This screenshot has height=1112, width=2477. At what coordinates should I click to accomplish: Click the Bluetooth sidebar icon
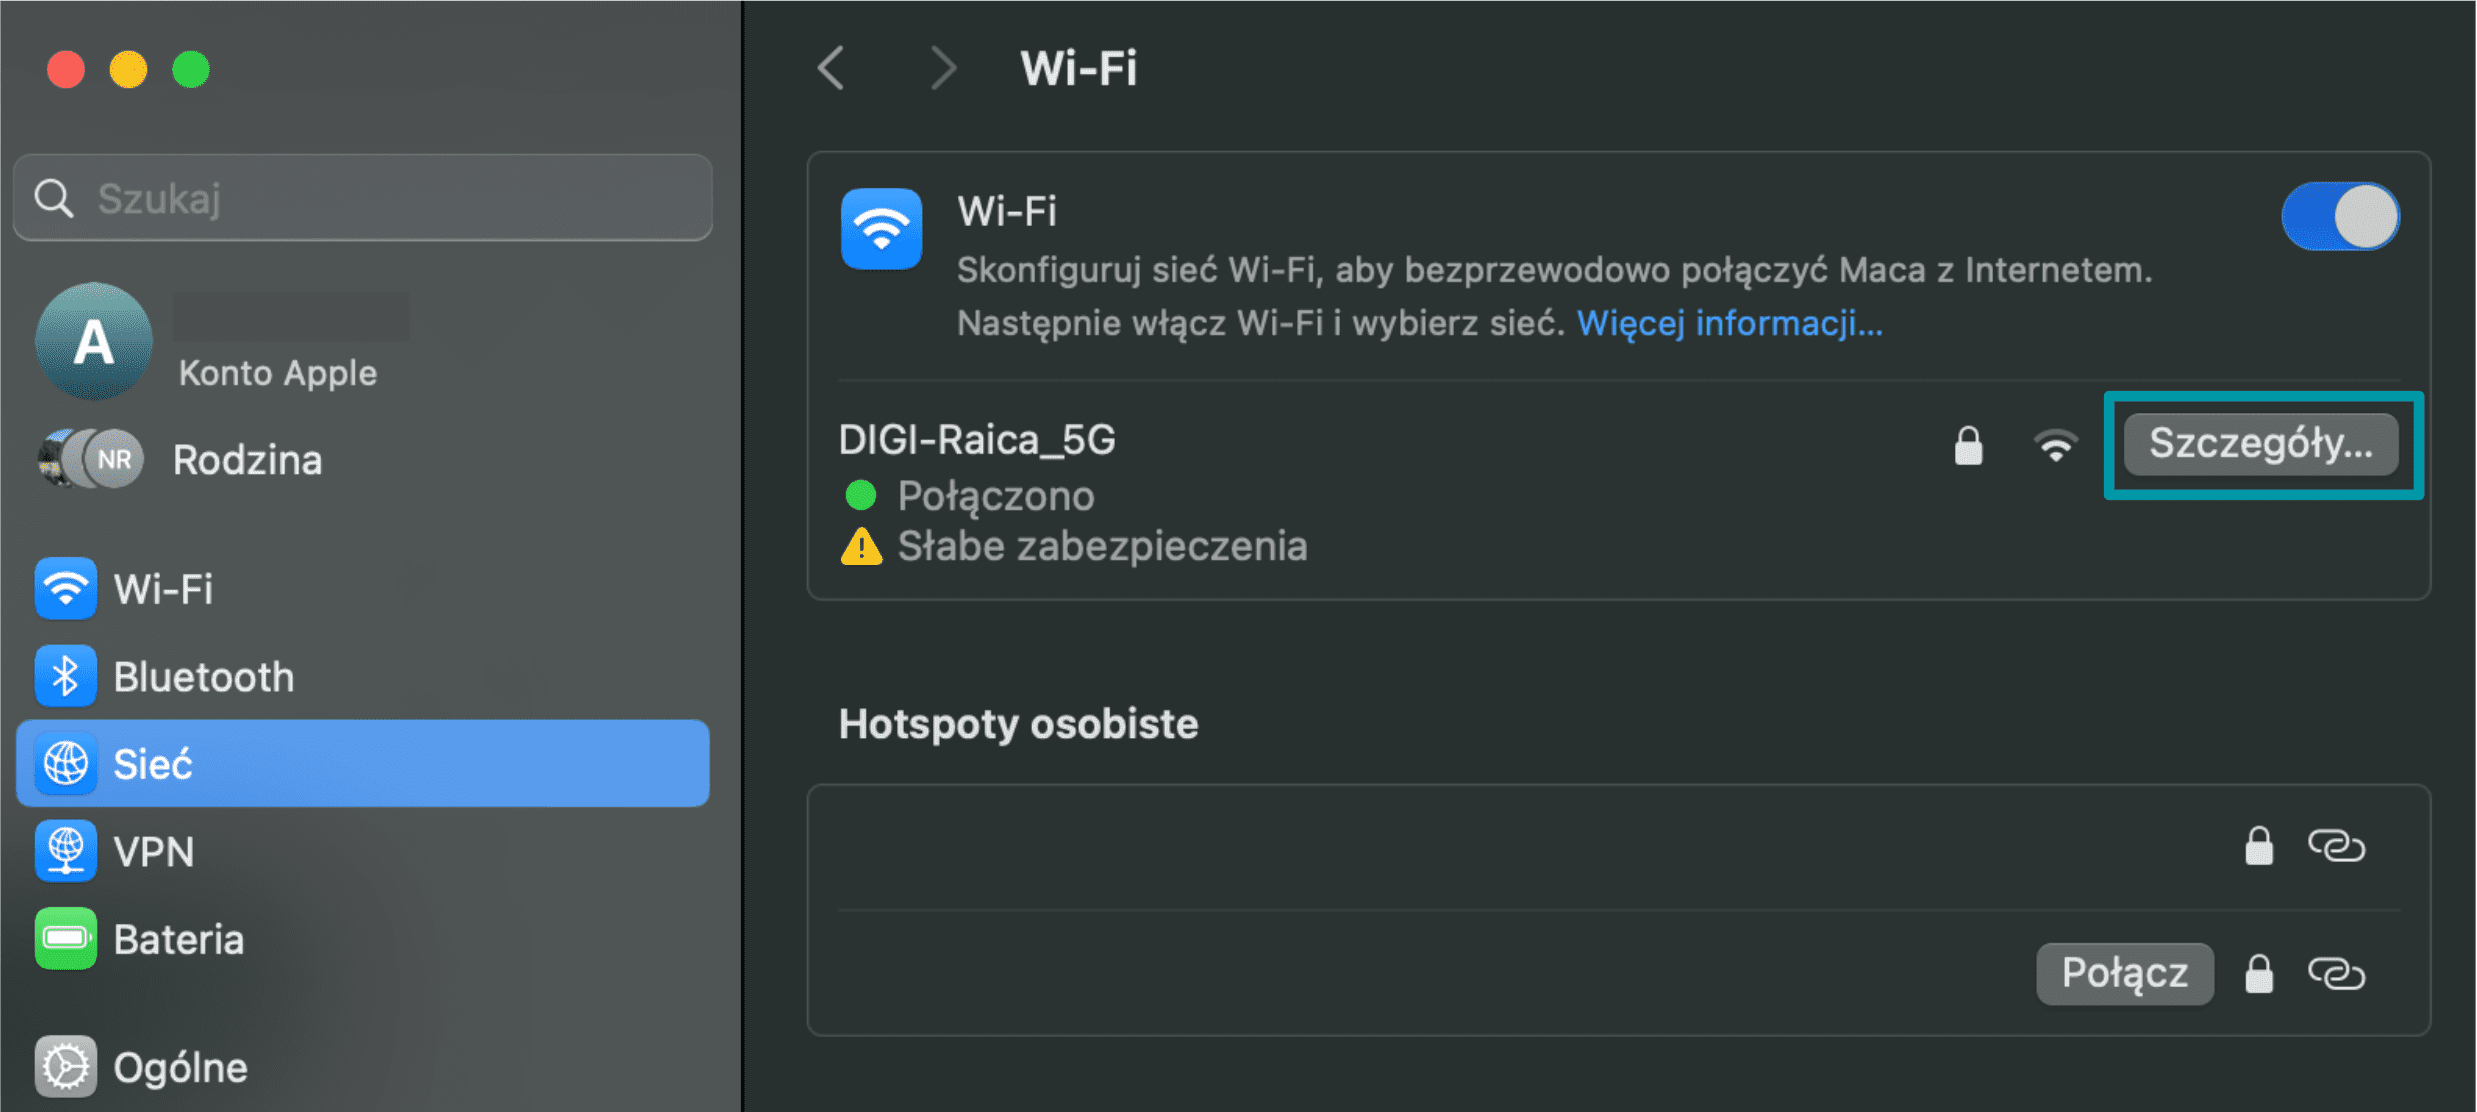point(66,677)
